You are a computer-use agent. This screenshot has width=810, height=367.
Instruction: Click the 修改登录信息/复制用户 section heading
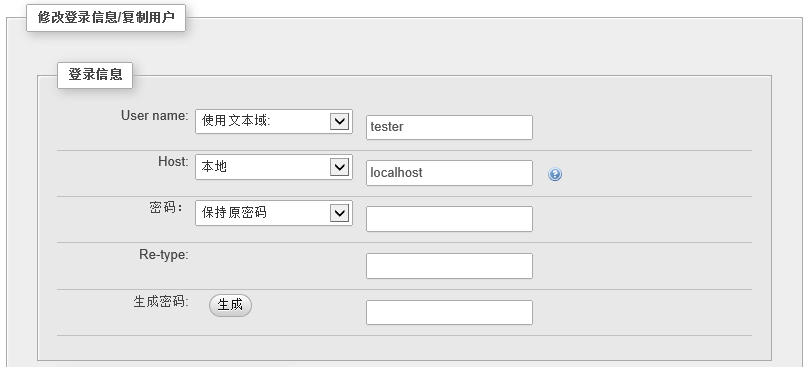(106, 18)
